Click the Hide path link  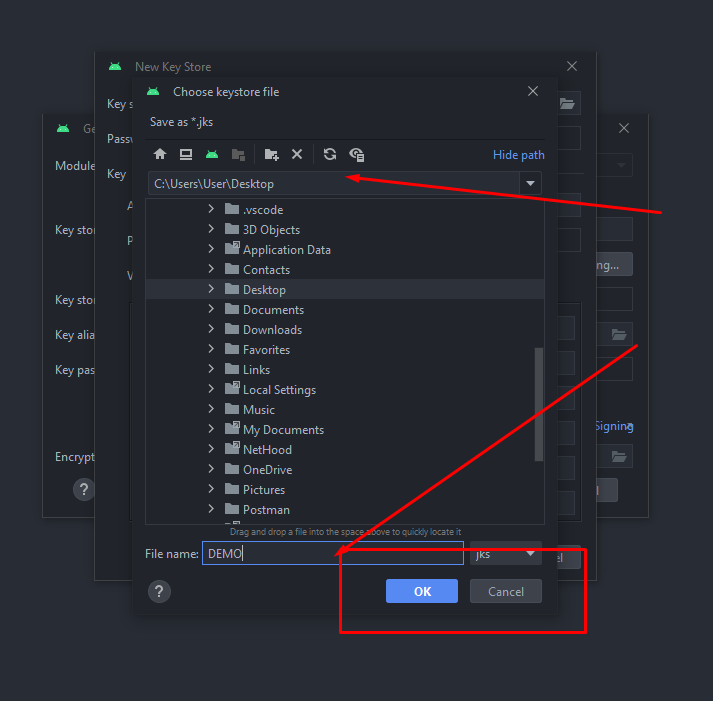click(518, 155)
